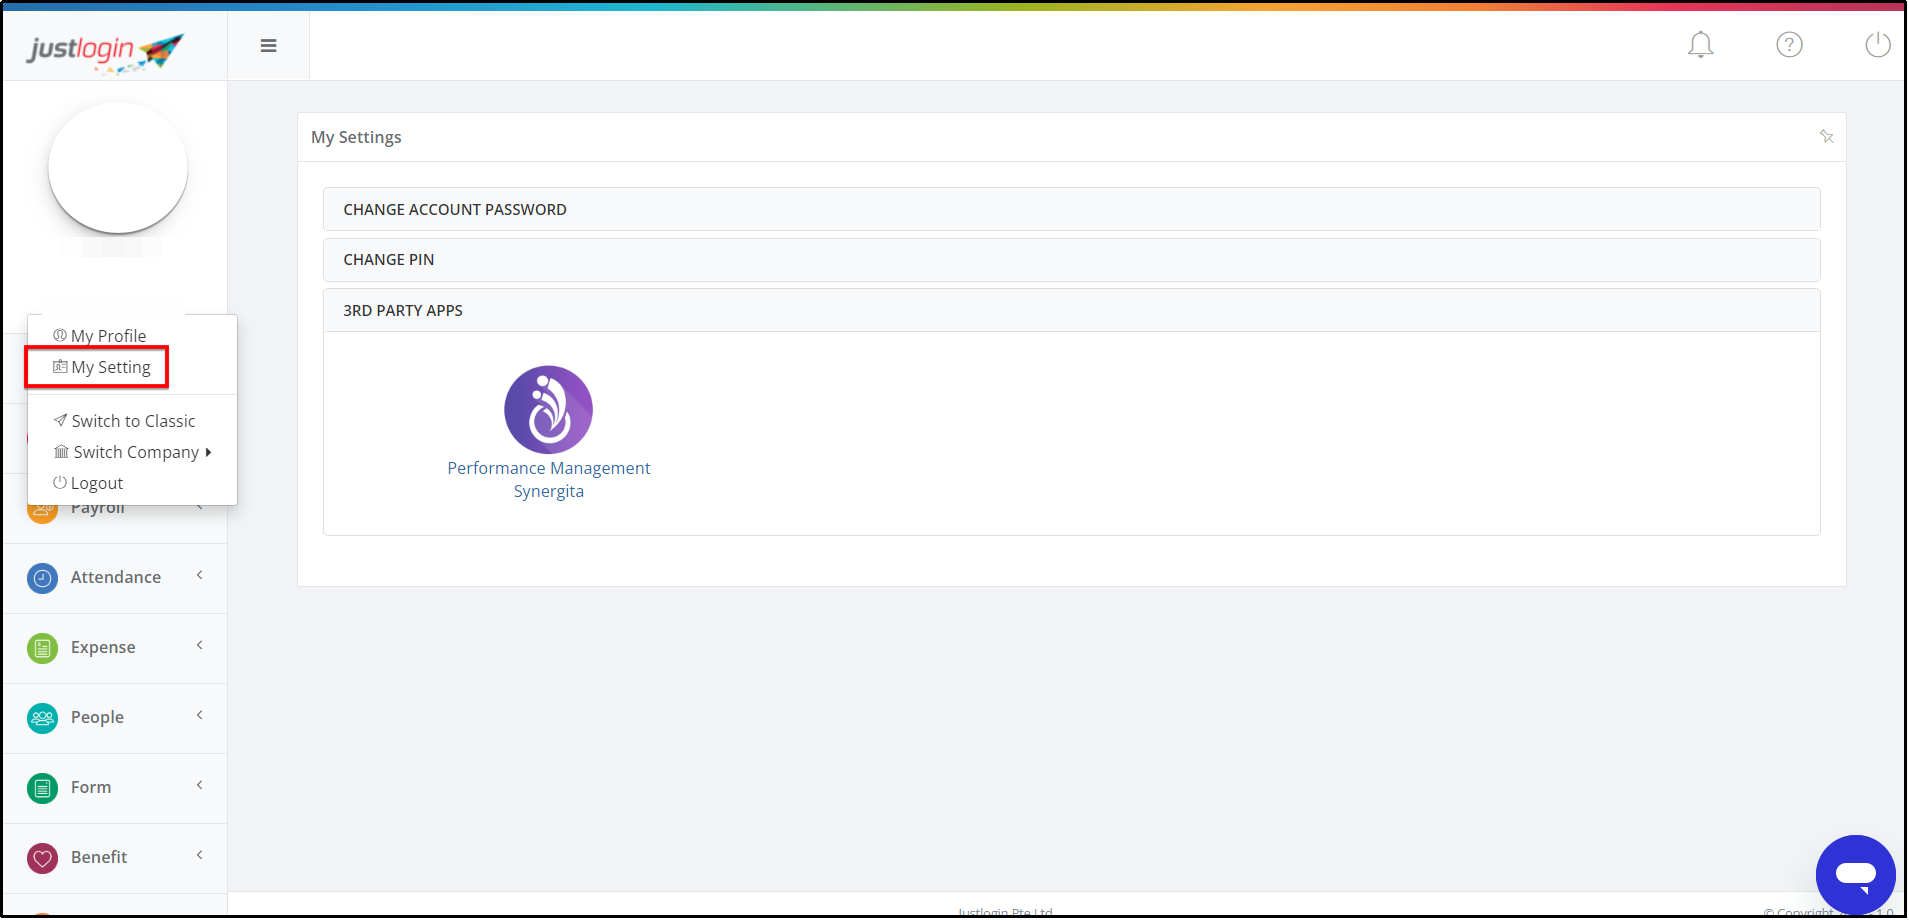
Task: Choose Logout from the user menu
Action: 88,483
